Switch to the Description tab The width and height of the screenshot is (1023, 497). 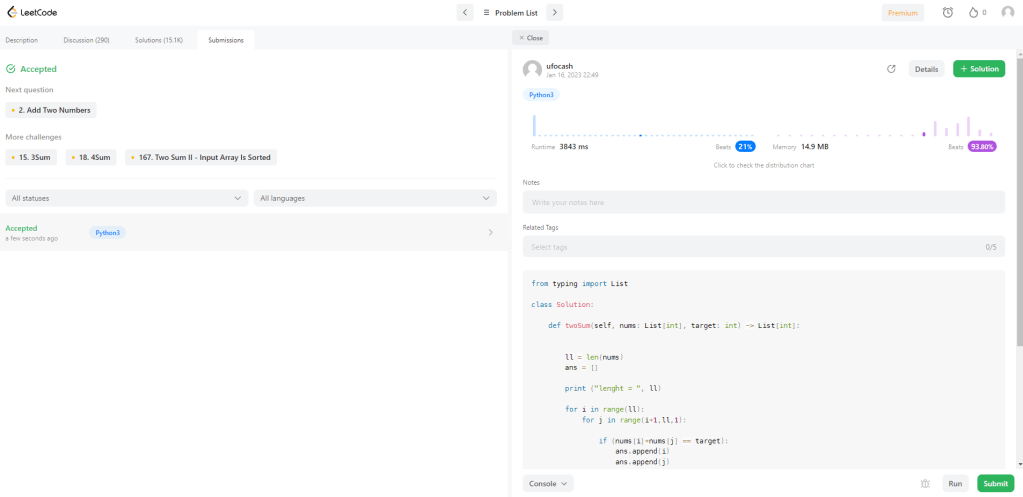22,40
